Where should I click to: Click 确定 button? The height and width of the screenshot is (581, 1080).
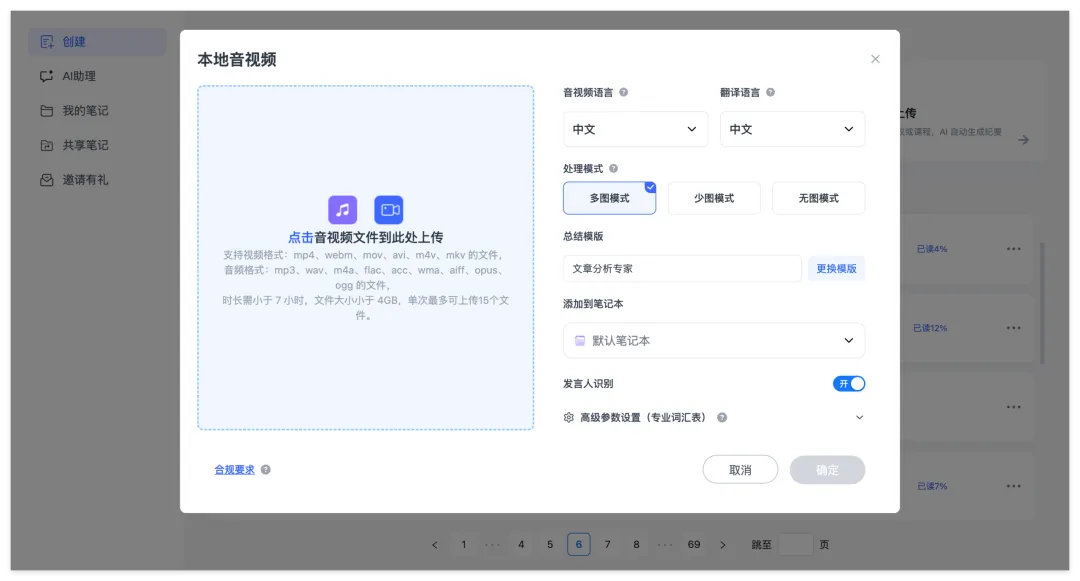click(x=827, y=469)
